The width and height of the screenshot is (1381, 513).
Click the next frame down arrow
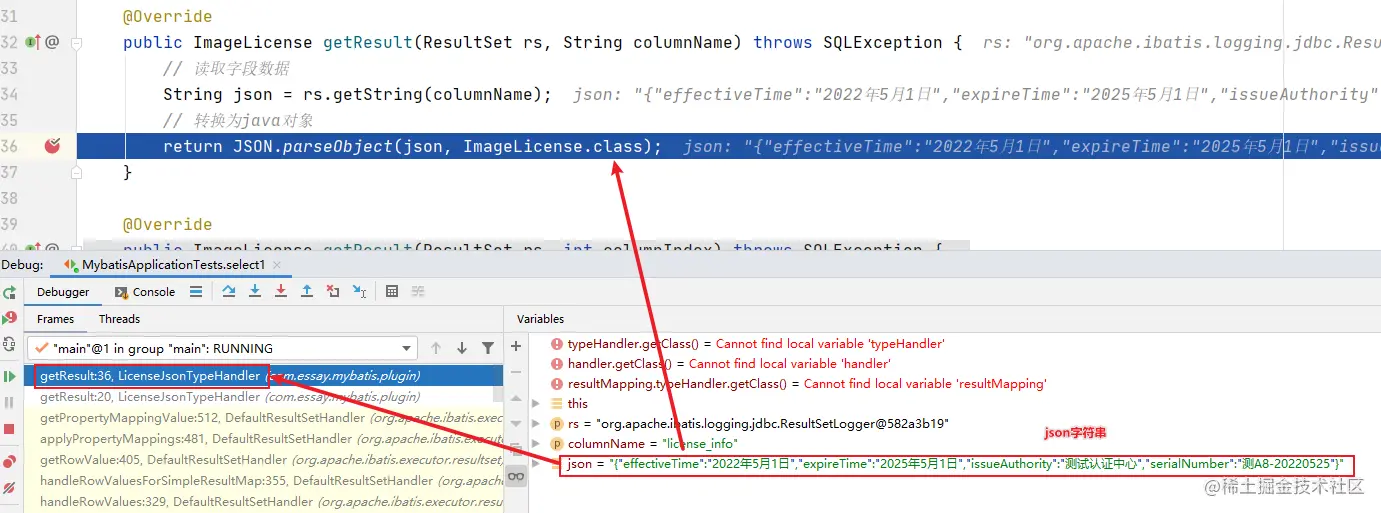point(462,348)
